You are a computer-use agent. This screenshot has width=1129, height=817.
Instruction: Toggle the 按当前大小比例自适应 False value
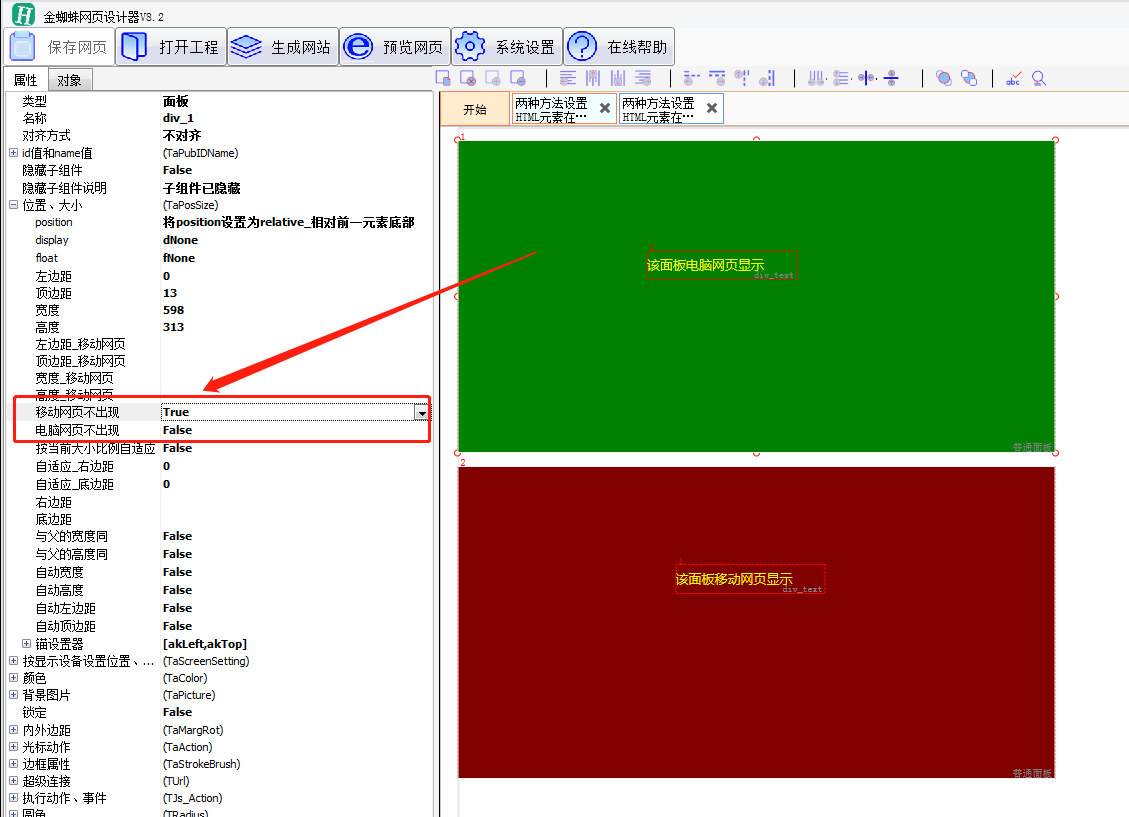click(x=177, y=448)
